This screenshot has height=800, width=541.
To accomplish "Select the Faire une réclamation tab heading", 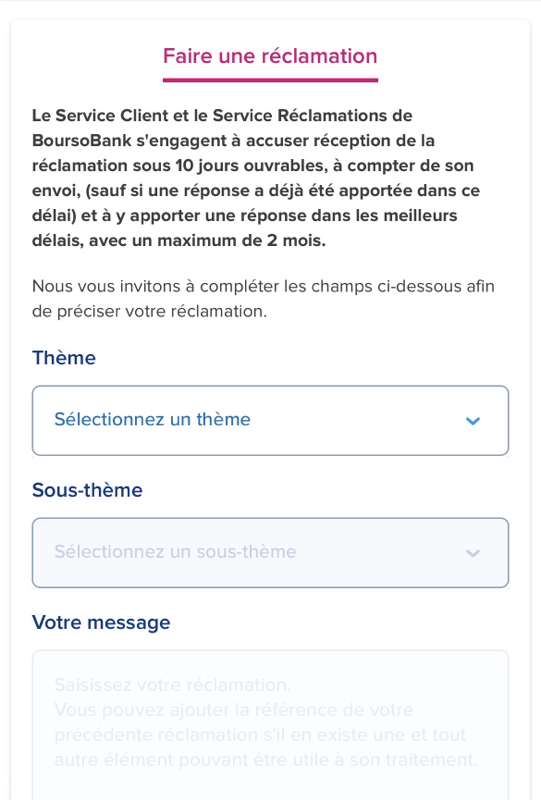I will coord(270,56).
